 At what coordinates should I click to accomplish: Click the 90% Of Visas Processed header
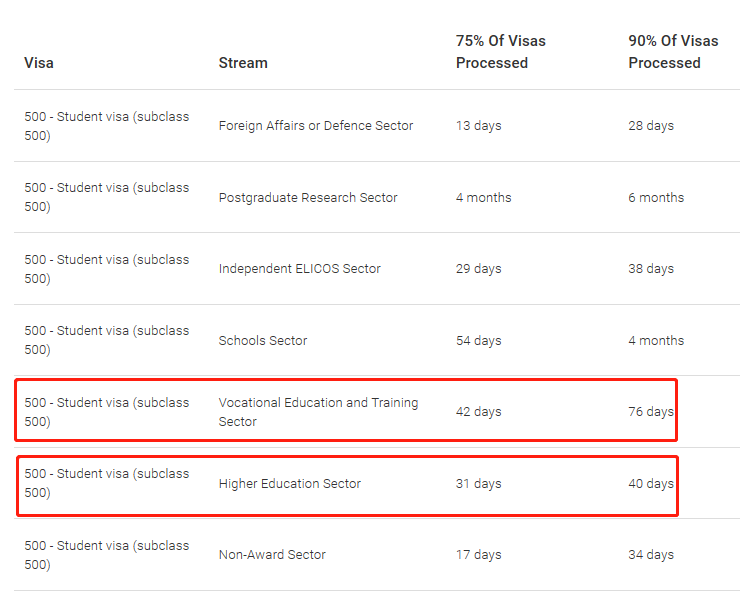point(673,52)
